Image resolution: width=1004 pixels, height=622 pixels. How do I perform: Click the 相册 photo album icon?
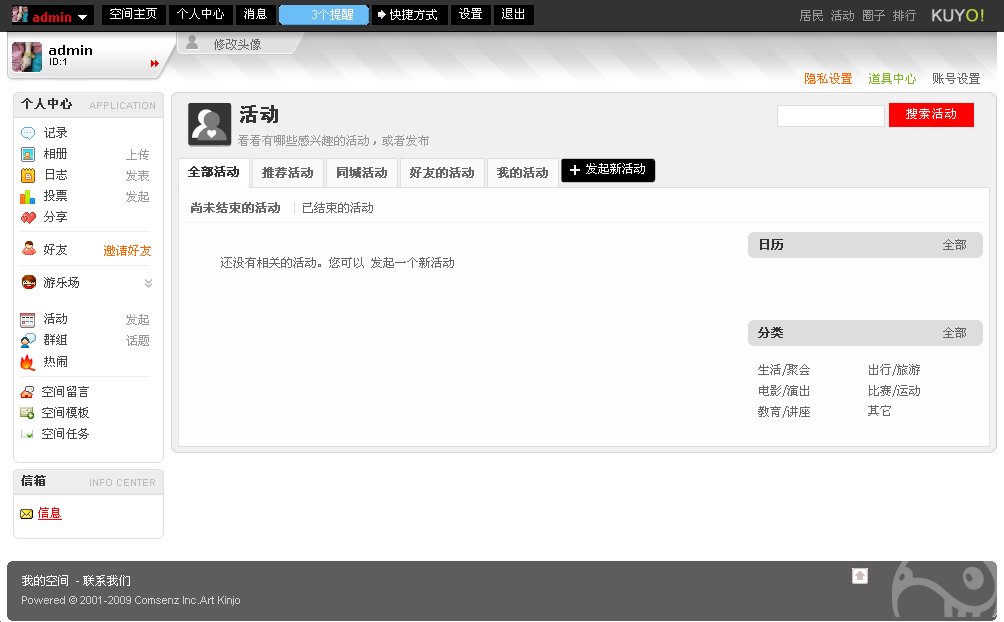tap(28, 154)
